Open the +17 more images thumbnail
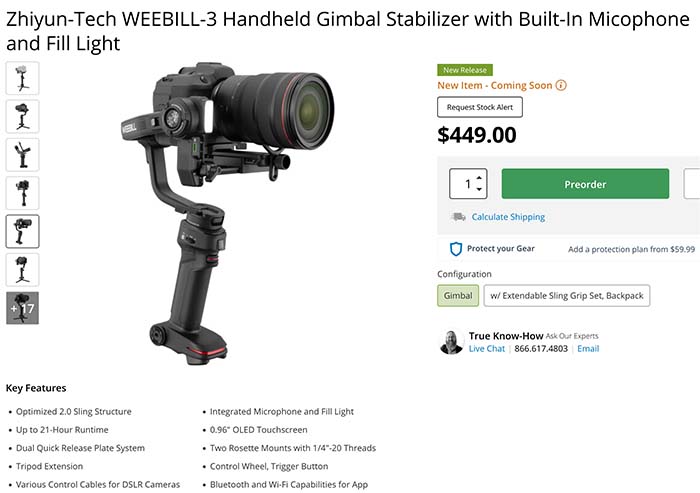 (22, 308)
